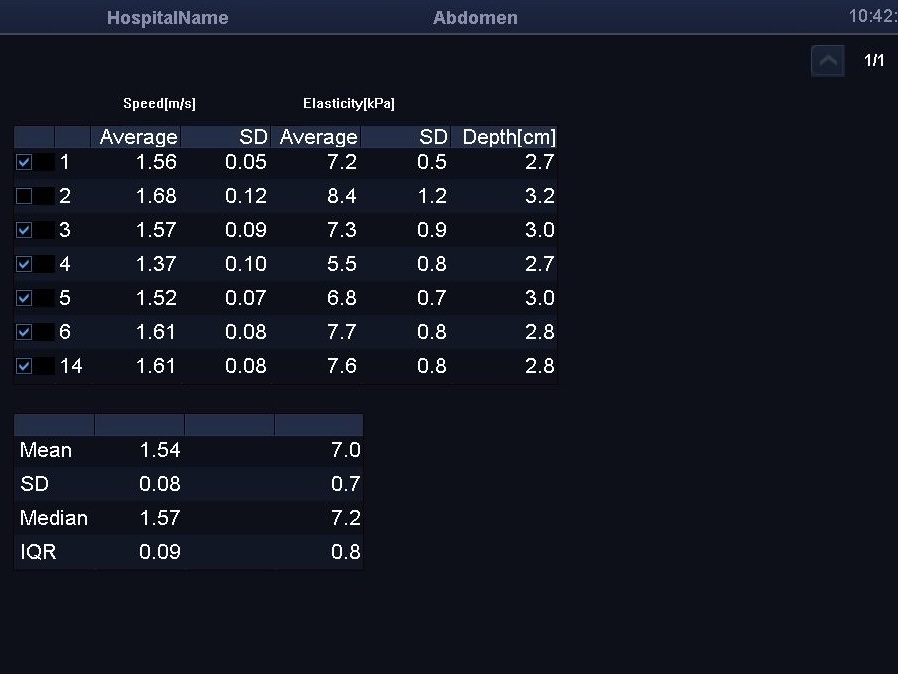Click the speed Average column header

point(138,137)
